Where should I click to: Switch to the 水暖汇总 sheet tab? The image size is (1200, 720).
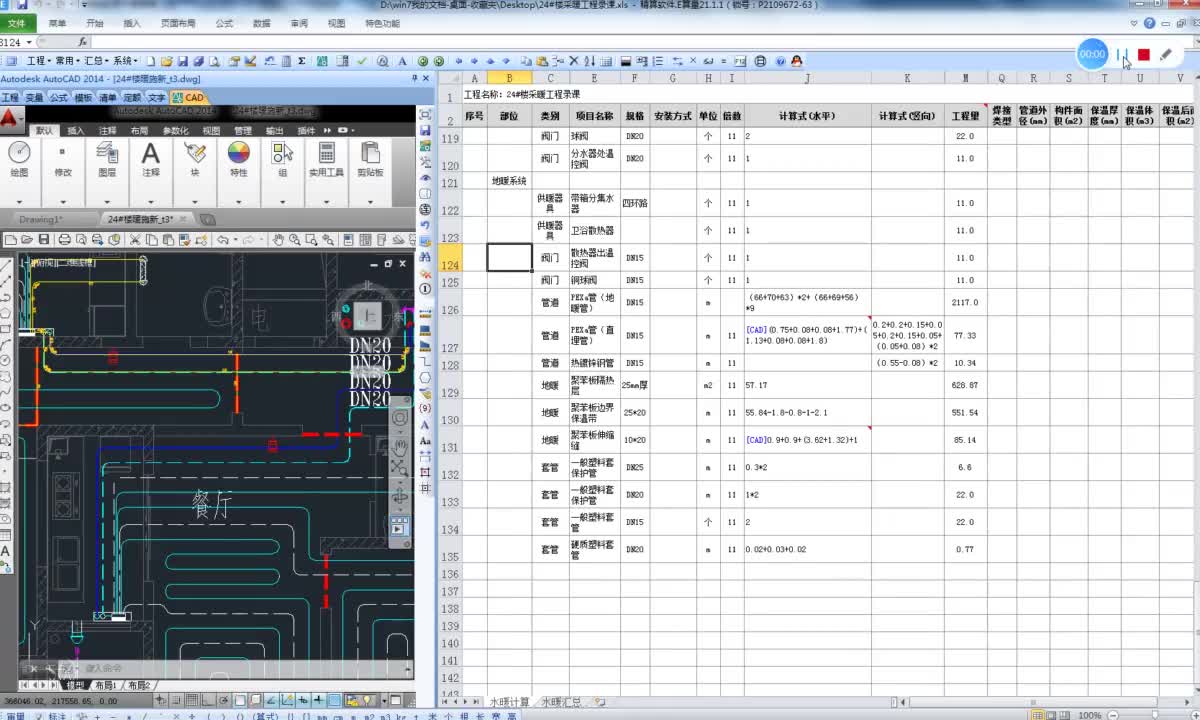(560, 703)
